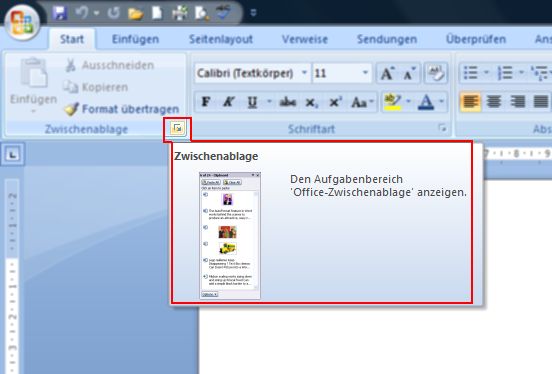552x374 pixels.
Task: Toggle bold with the F button
Action: coord(206,102)
